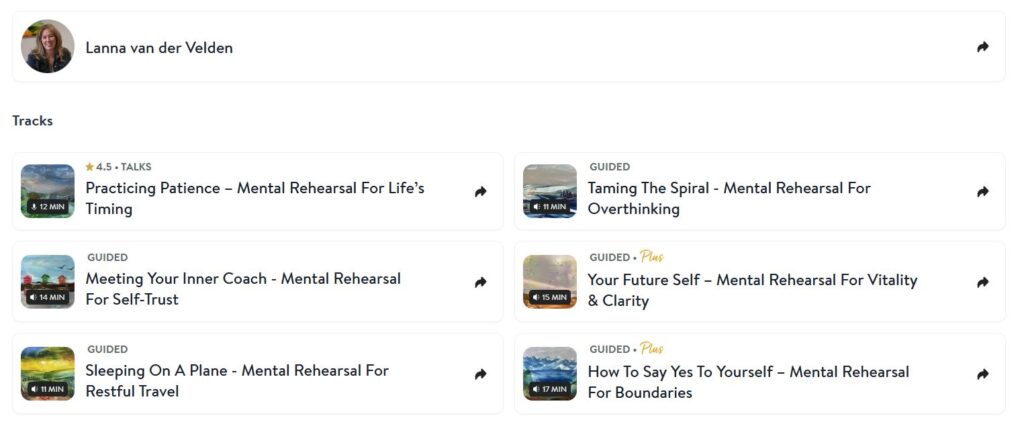
Task: Open the Your Future Self 15 min thumbnail
Action: point(549,282)
